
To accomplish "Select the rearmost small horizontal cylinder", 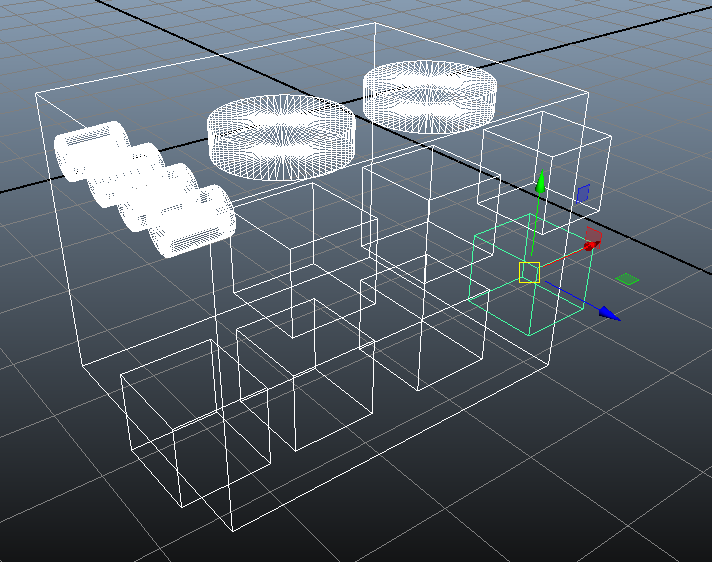I will point(91,150).
